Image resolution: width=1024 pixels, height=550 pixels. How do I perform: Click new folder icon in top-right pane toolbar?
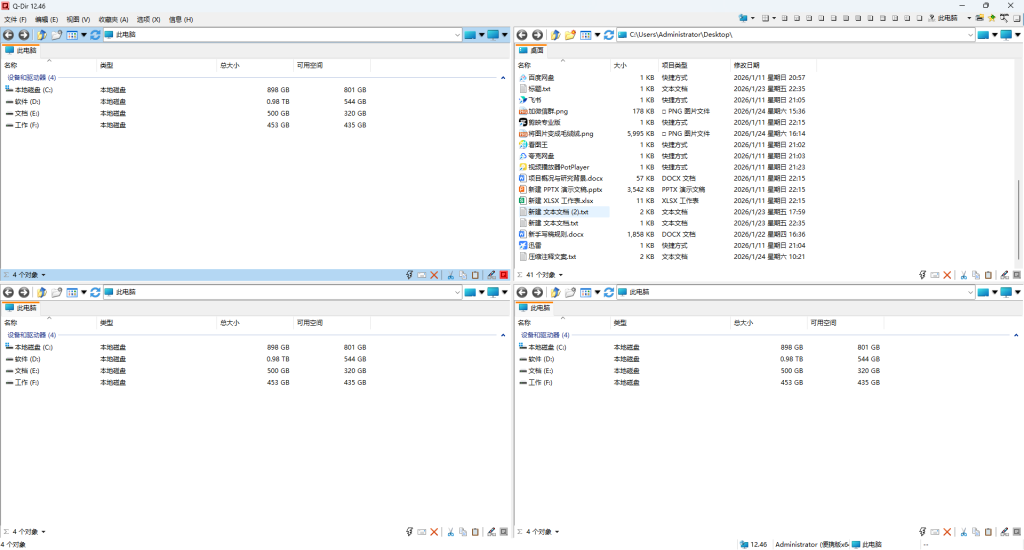point(570,35)
